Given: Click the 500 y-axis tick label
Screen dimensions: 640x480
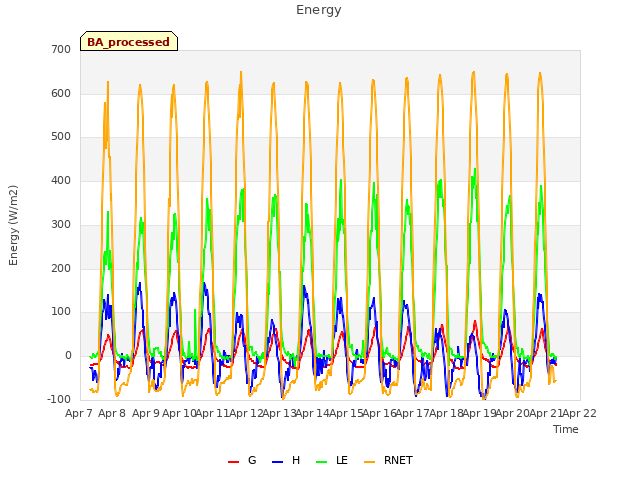Looking at the screenshot, I should [61, 137].
